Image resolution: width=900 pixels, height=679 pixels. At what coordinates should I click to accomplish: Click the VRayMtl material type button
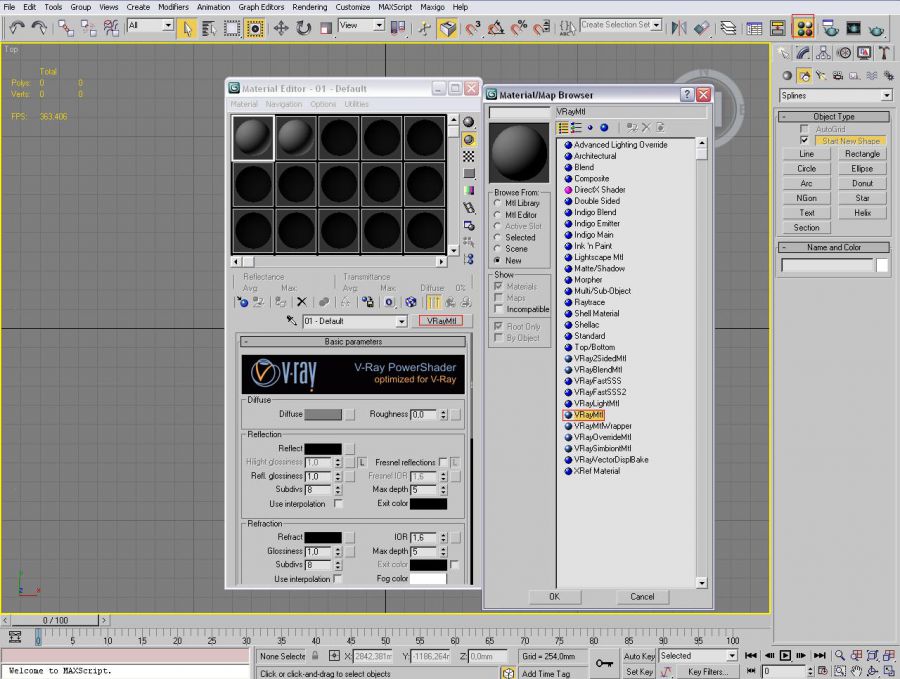[x=441, y=321]
